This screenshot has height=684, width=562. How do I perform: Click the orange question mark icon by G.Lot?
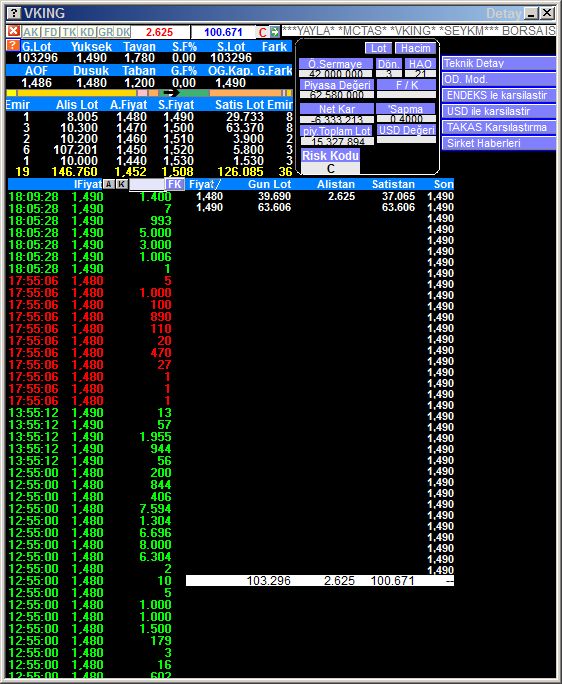[x=13, y=45]
